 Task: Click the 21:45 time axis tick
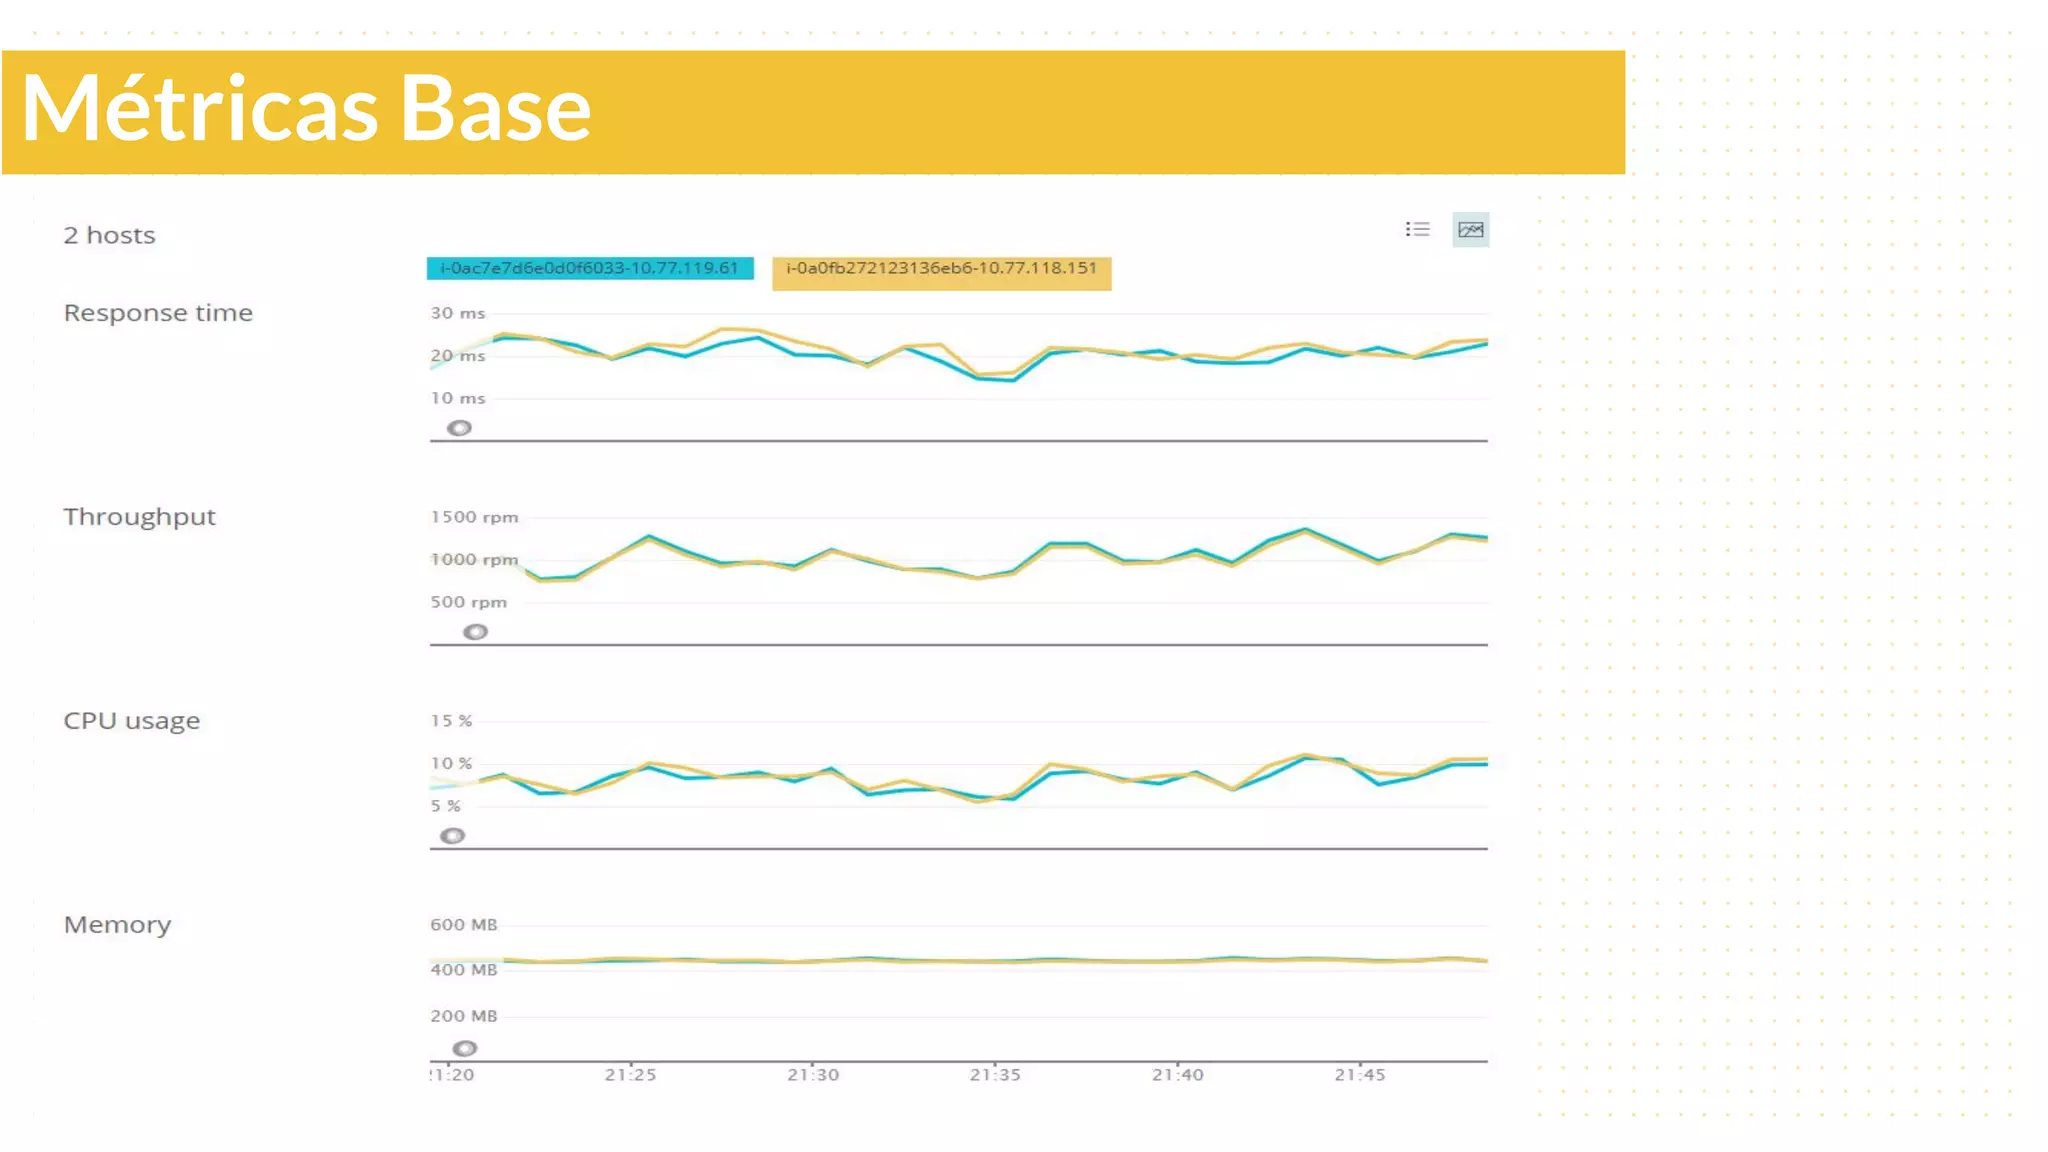click(1360, 1075)
